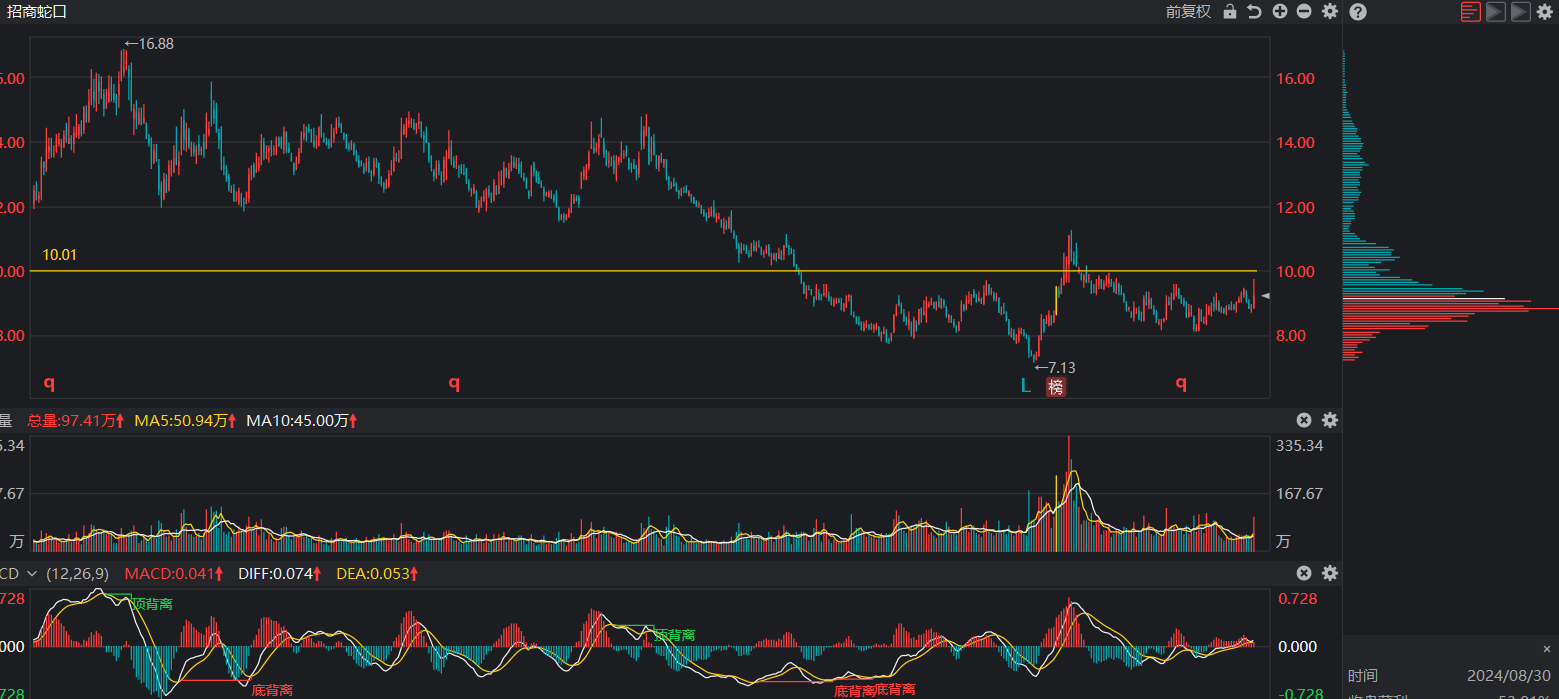
Task: Open main chart settings gear
Action: (x=1329, y=12)
